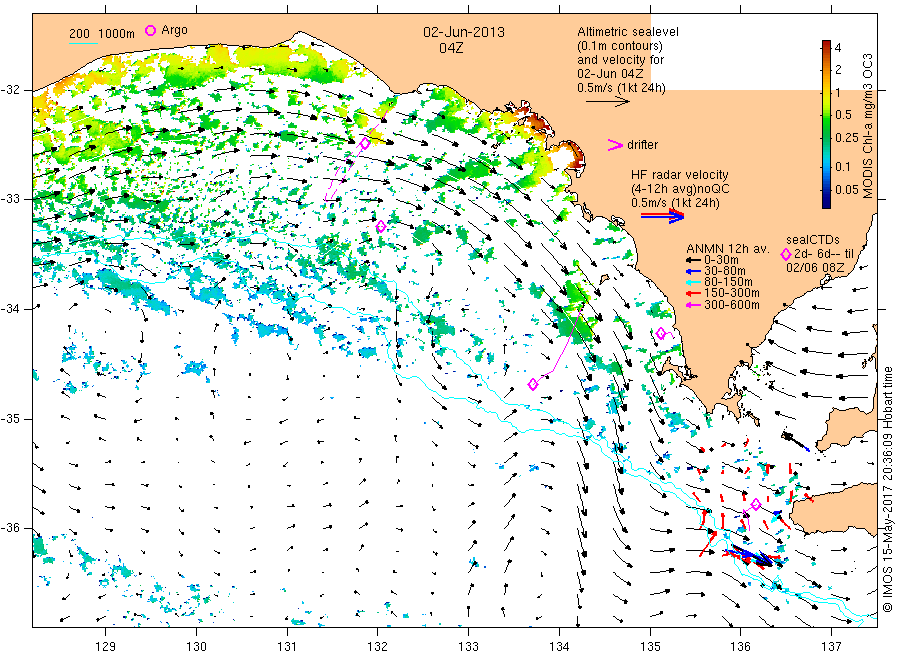Click the '137' longitude axis label

(832, 647)
